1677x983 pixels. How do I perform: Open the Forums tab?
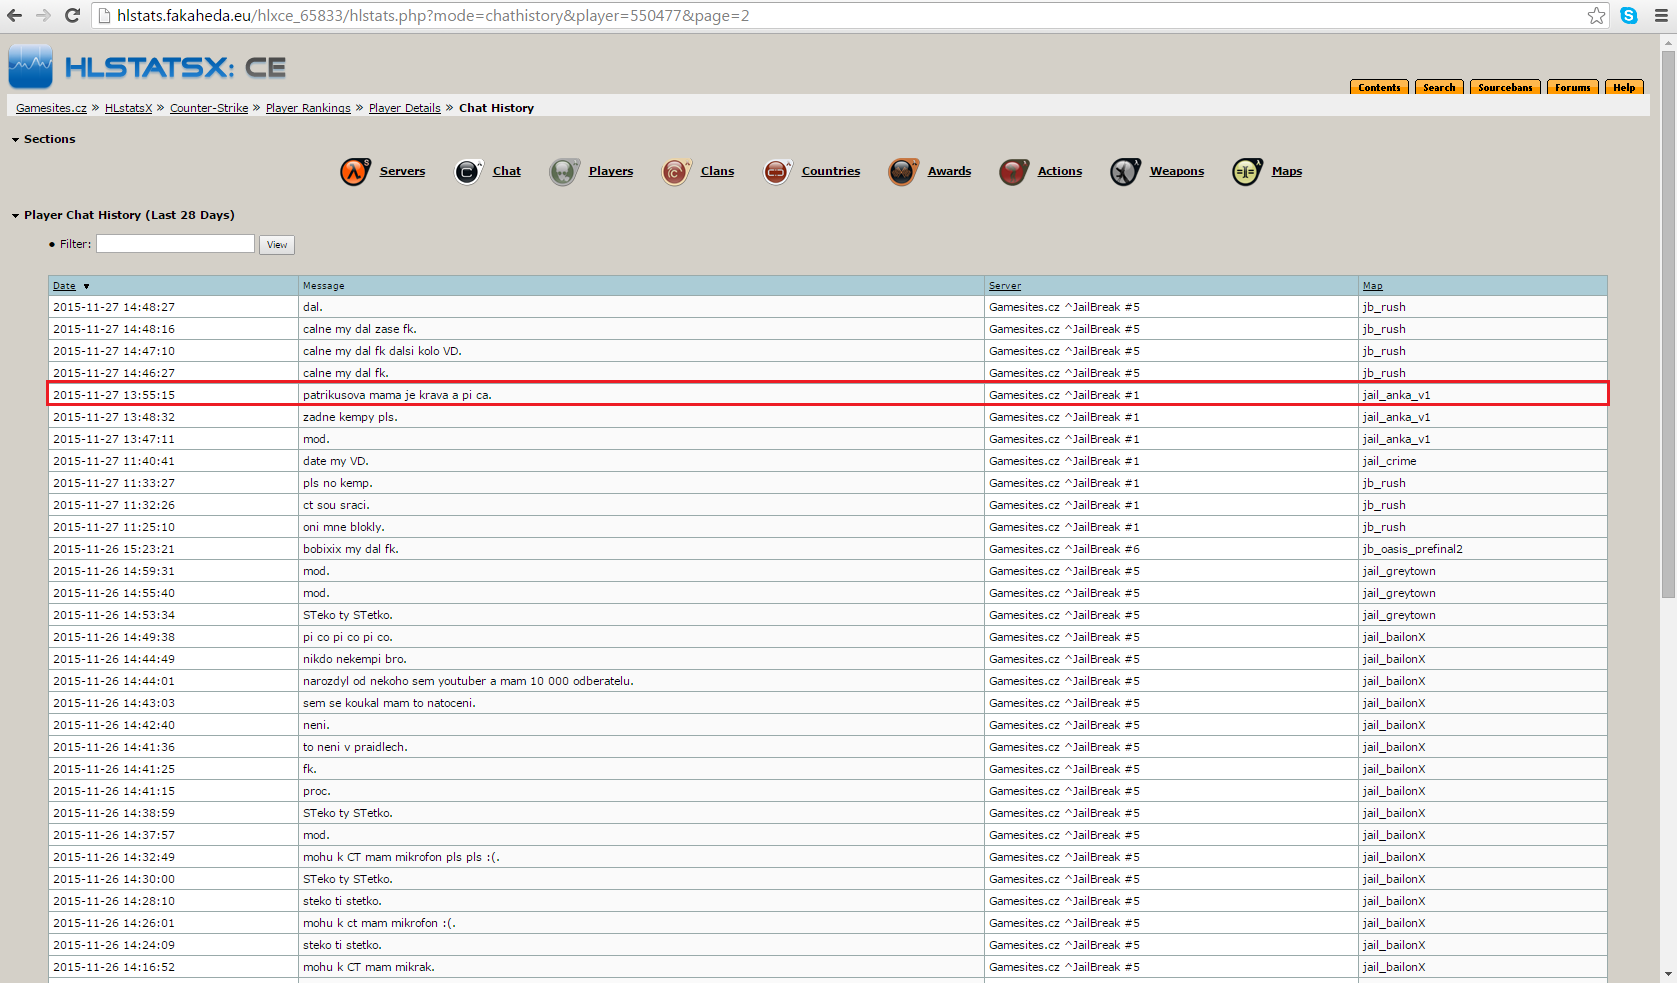click(1572, 87)
